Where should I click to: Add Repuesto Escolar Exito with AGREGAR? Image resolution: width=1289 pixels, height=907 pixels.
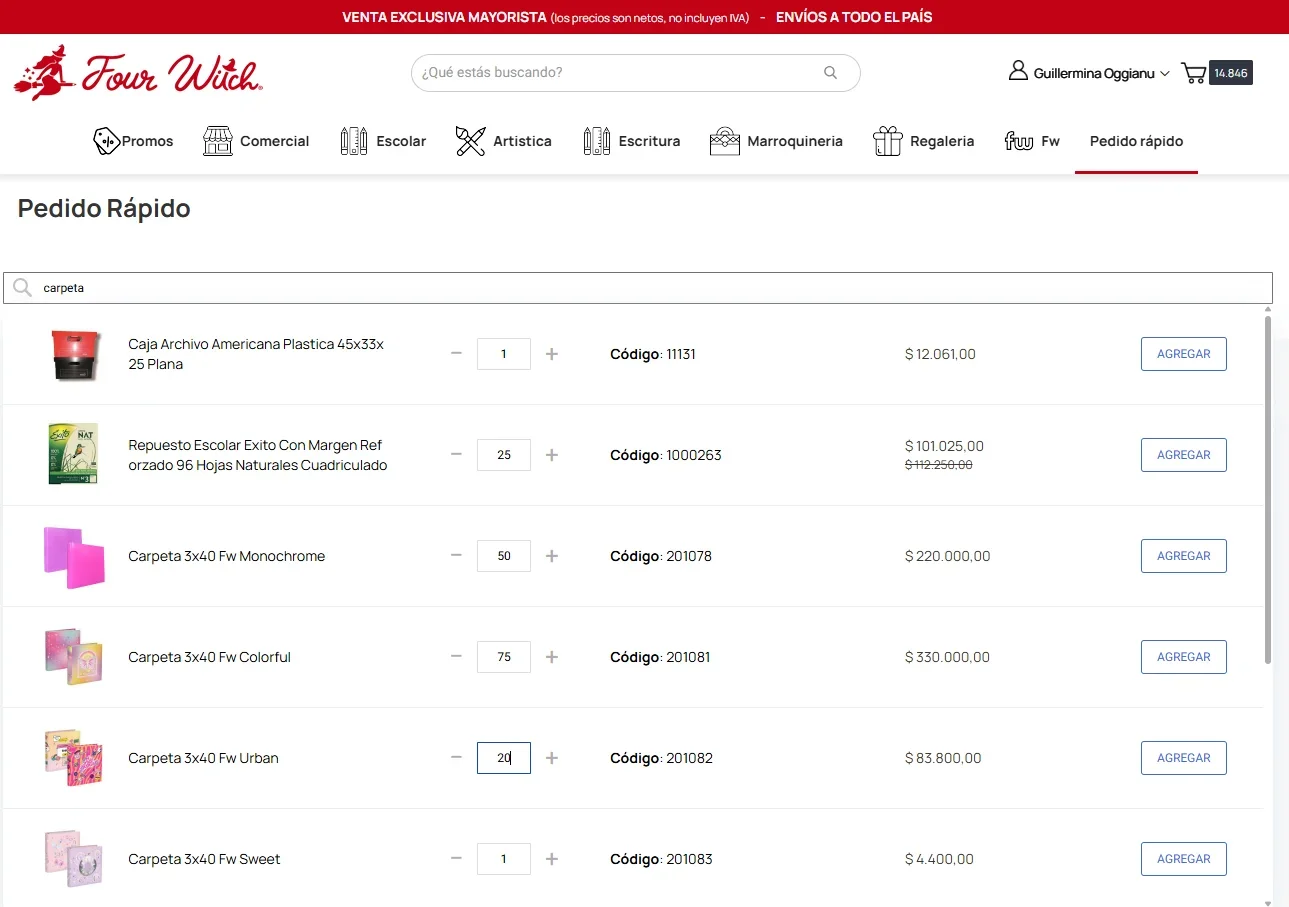pos(1184,455)
